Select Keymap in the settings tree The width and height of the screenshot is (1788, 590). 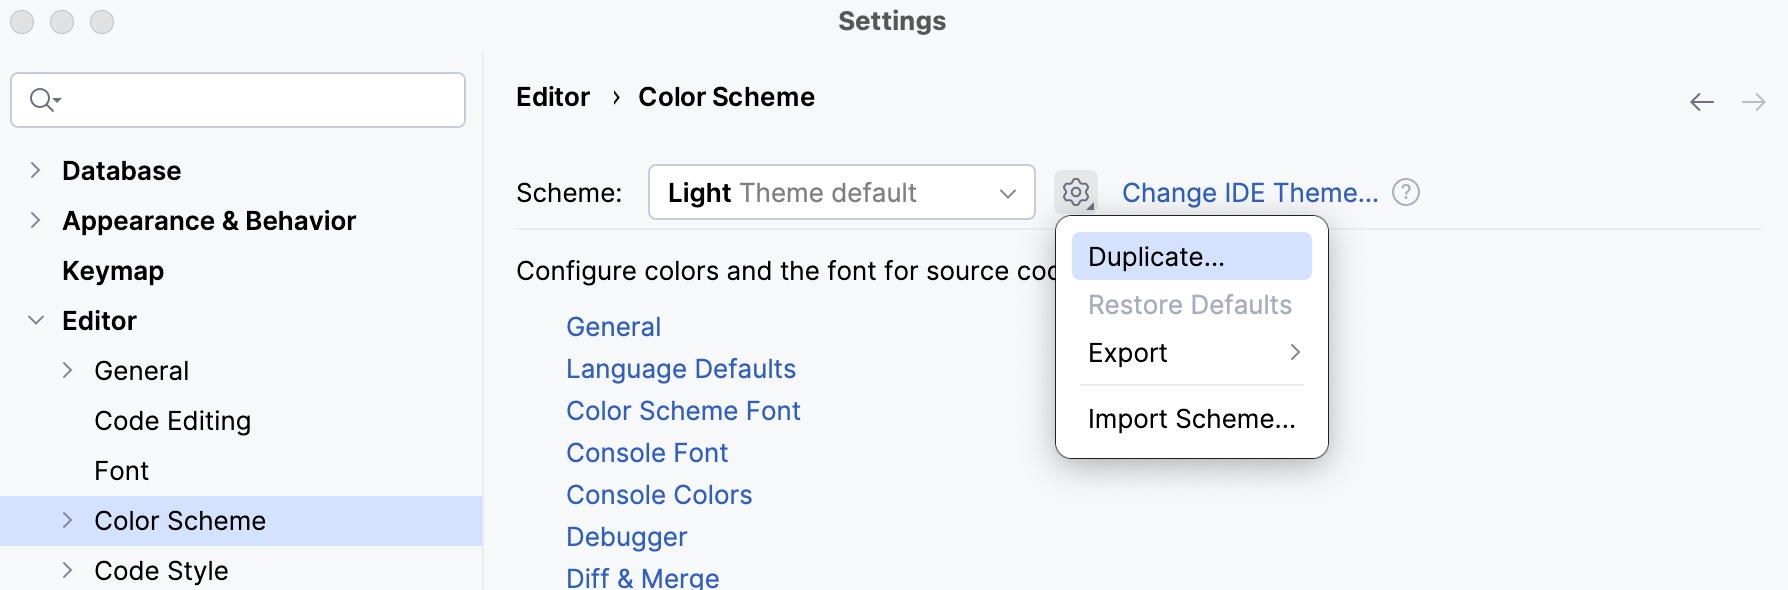pos(112,270)
